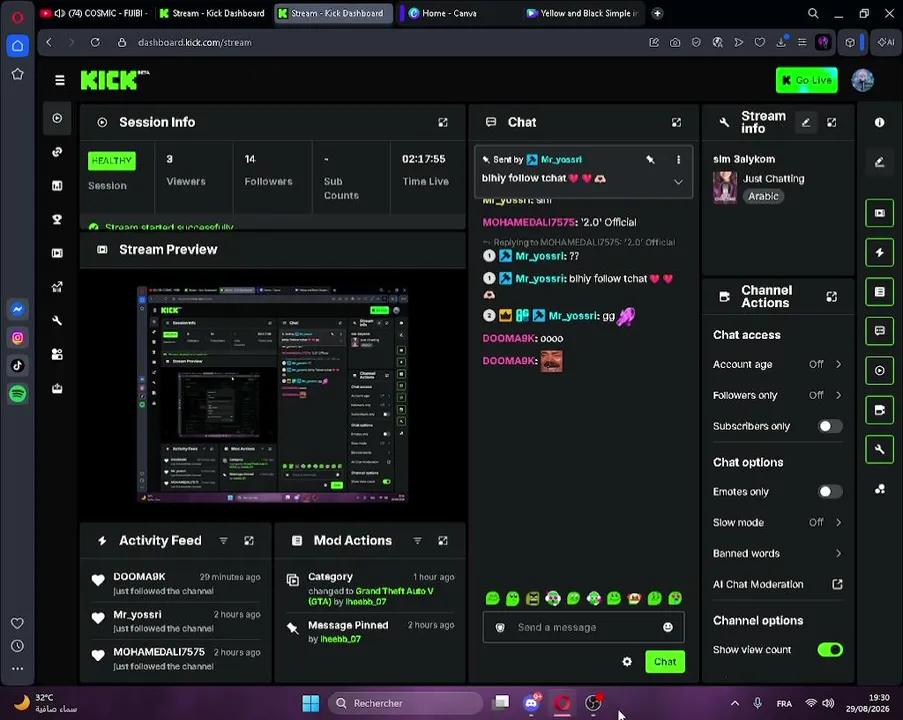Screen dimensions: 903x720
Task: Disable Show view count switch
Action: [x=830, y=650]
